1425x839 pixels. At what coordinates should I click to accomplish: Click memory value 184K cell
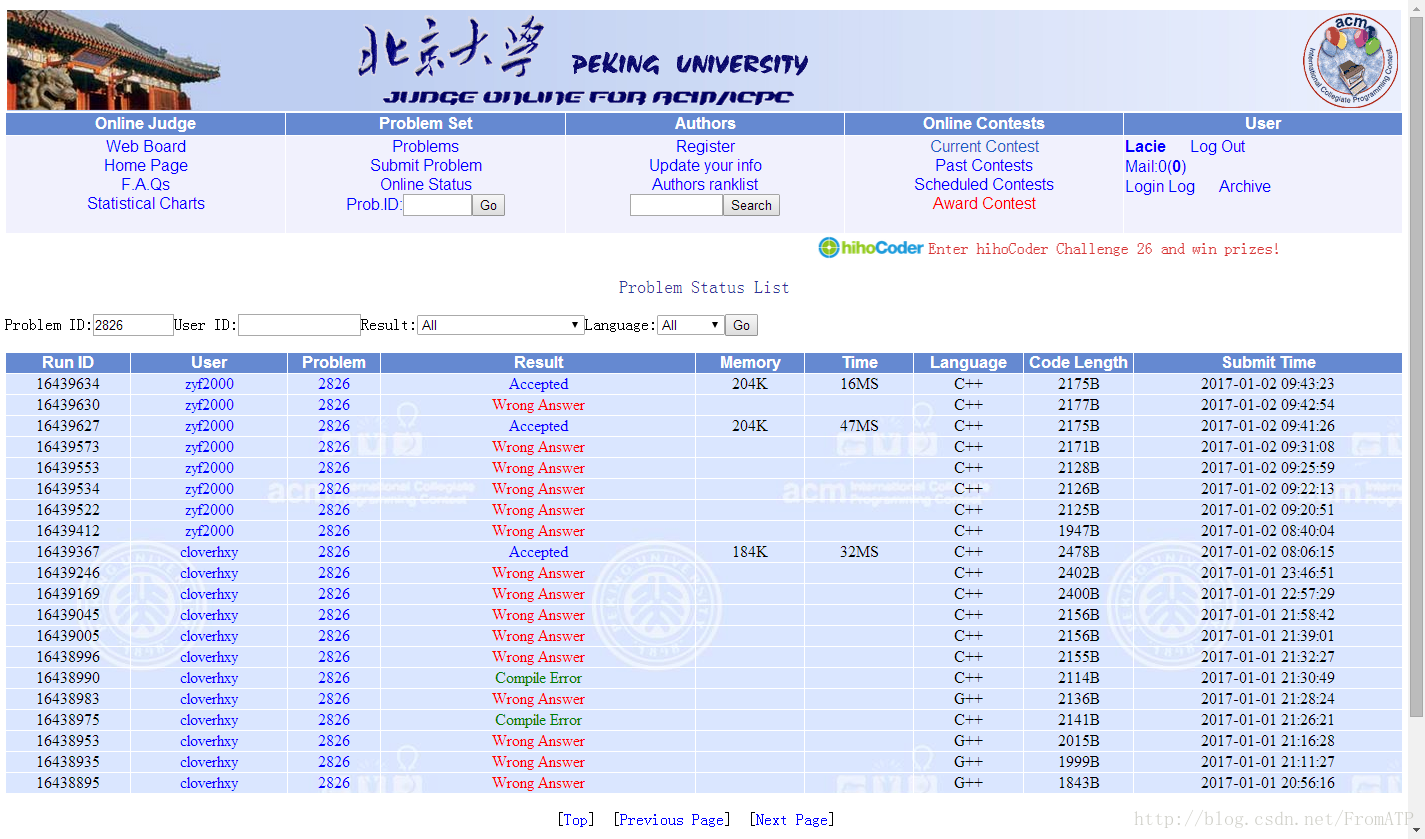coord(750,552)
